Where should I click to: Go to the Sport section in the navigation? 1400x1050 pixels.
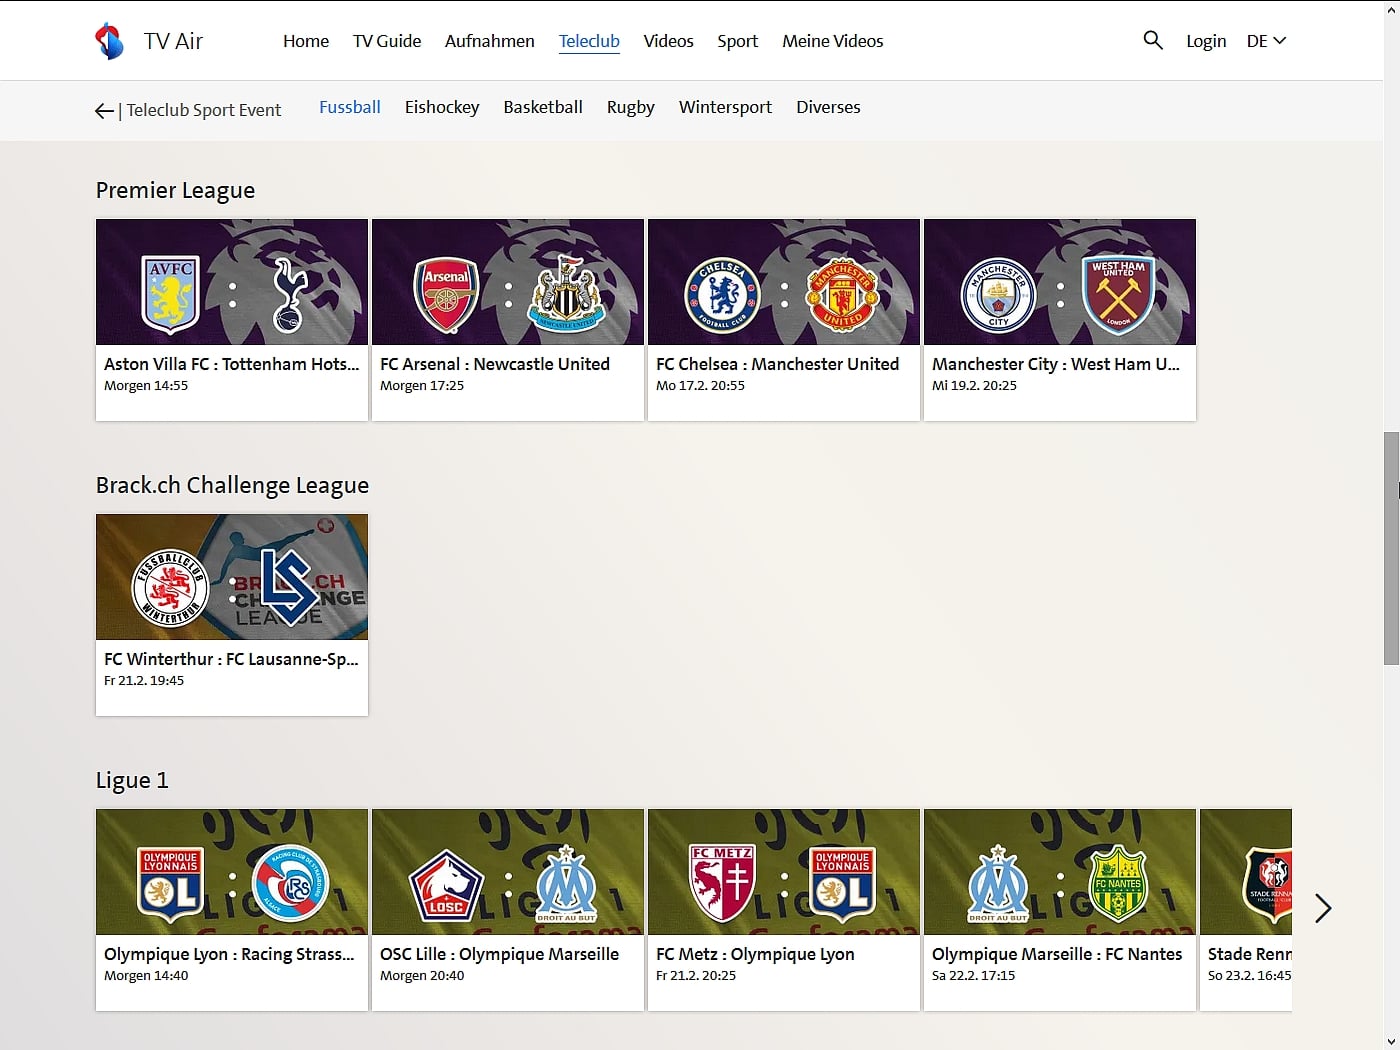pyautogui.click(x=737, y=40)
